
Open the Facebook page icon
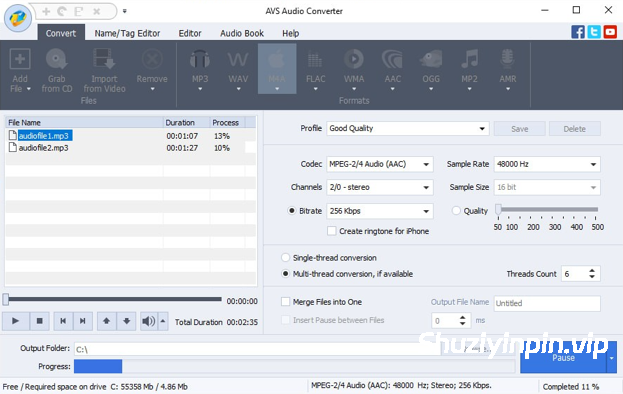578,32
